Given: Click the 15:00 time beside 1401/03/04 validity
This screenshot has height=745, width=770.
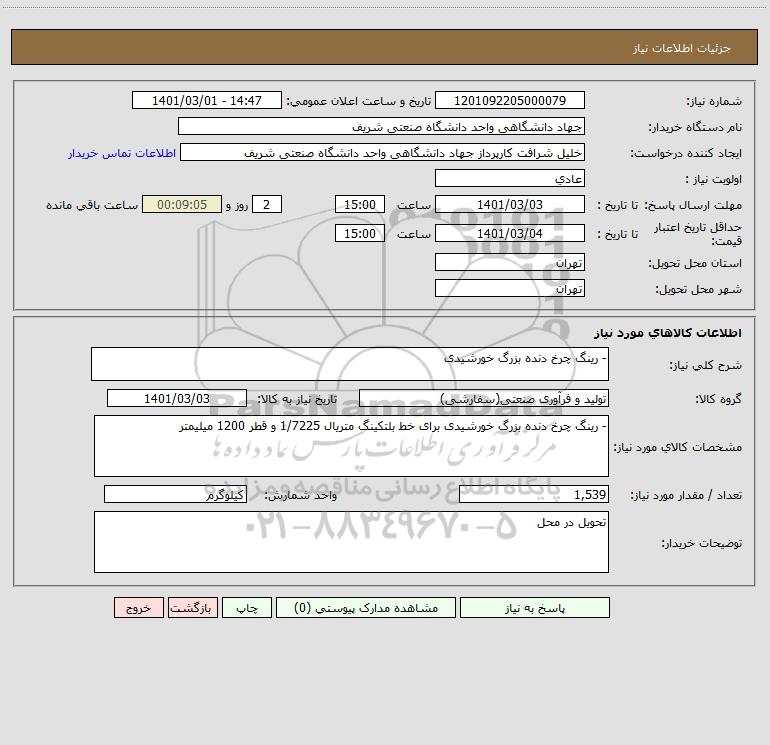Looking at the screenshot, I should [359, 233].
